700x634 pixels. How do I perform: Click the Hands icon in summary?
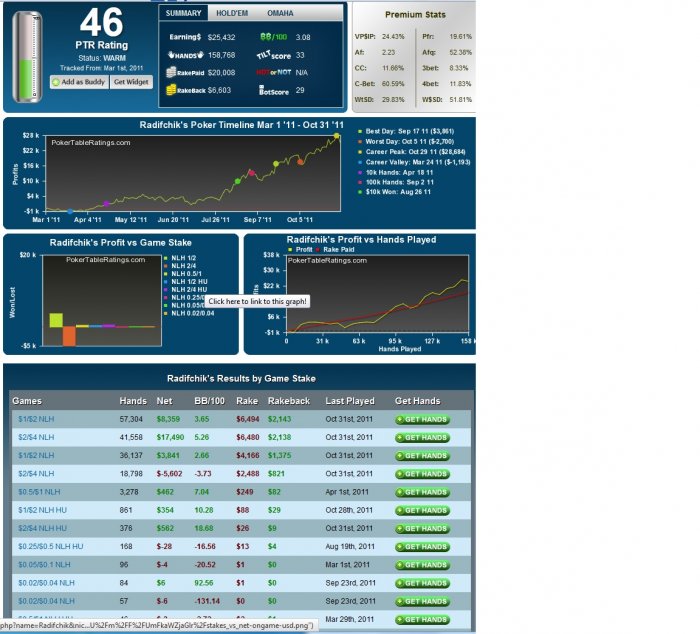click(186, 55)
